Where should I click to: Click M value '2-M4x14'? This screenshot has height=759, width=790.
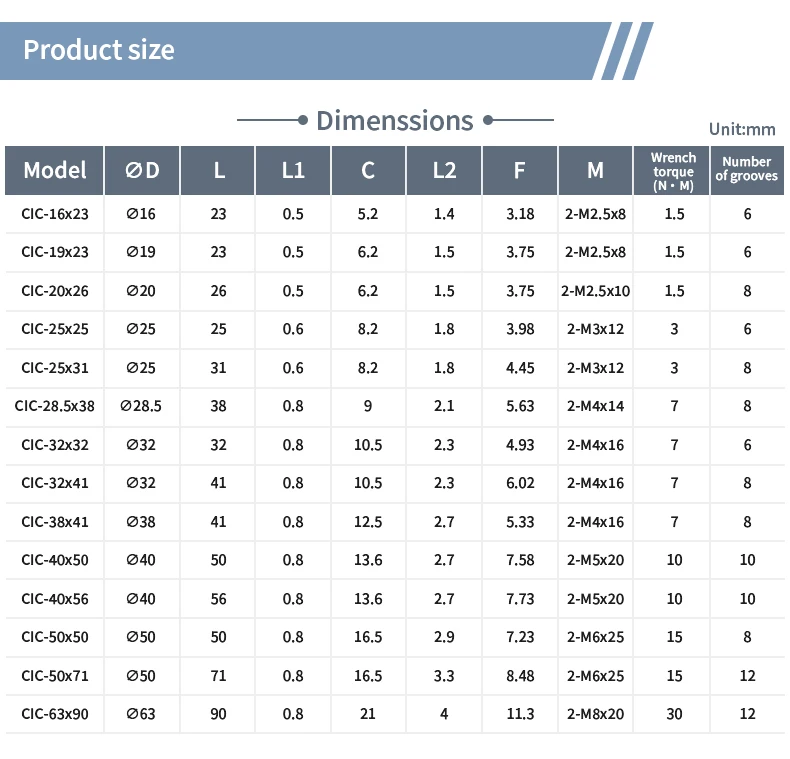tap(596, 406)
